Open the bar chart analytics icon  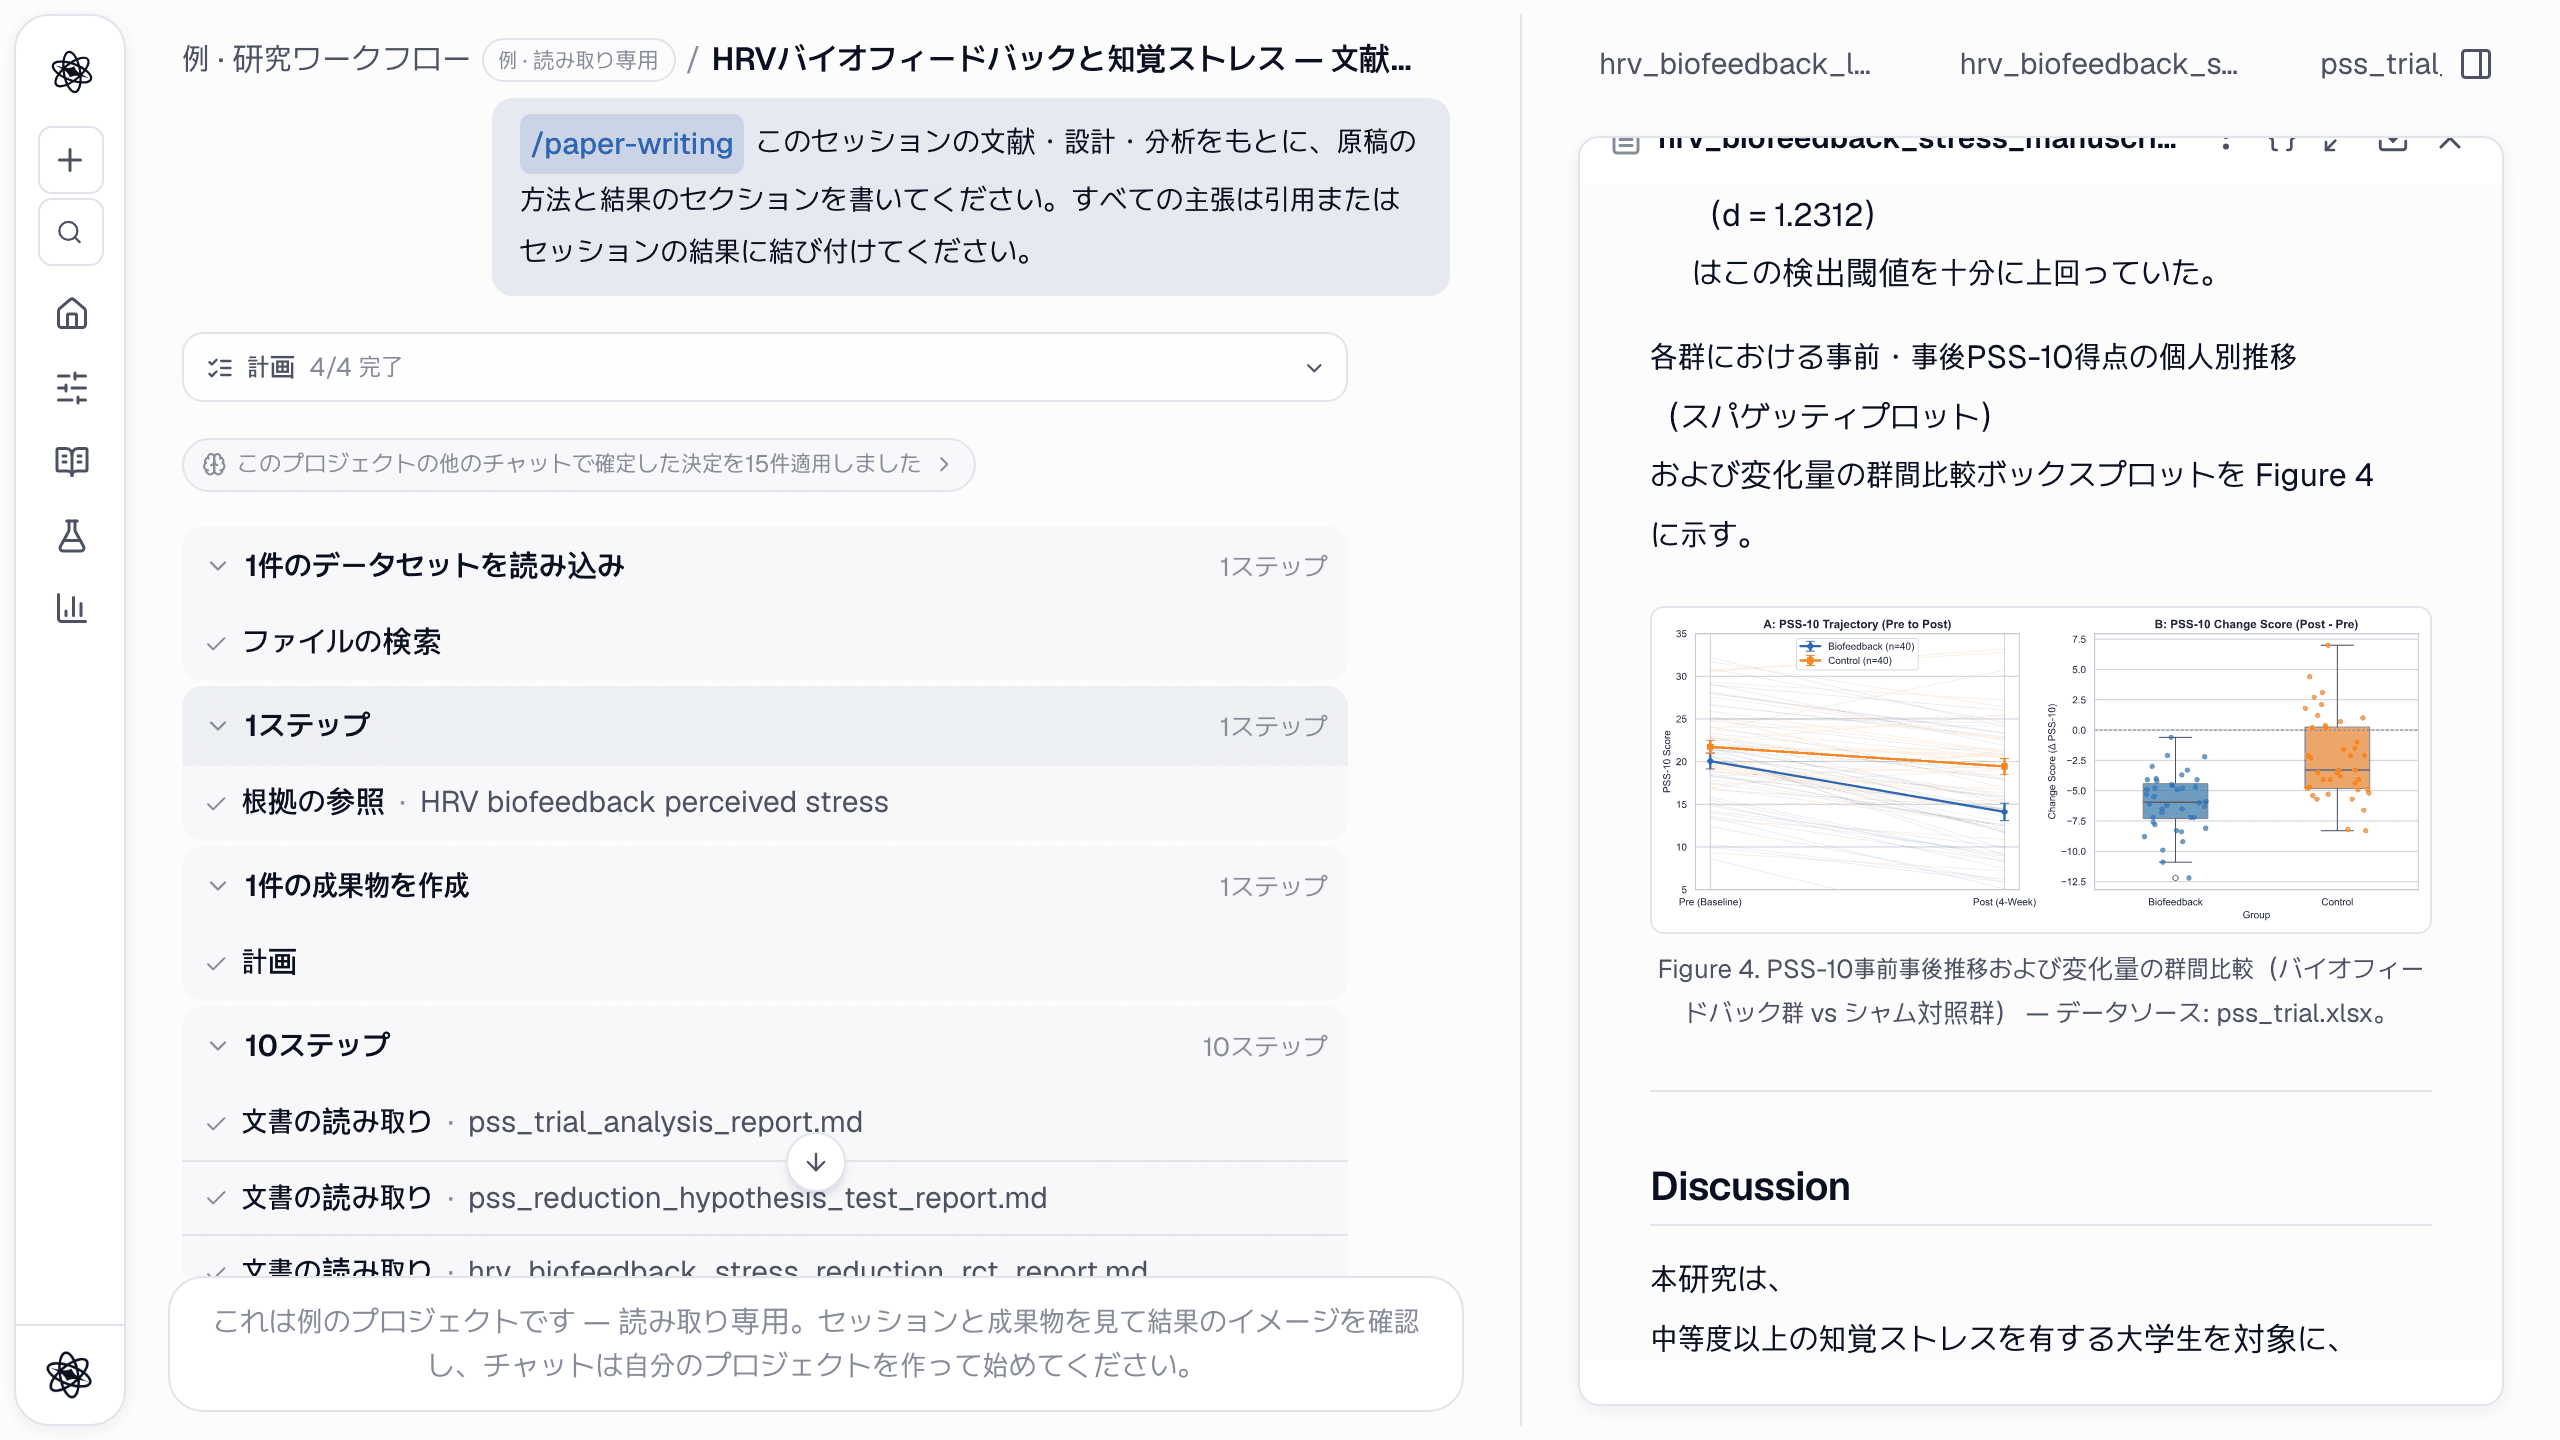(71, 608)
